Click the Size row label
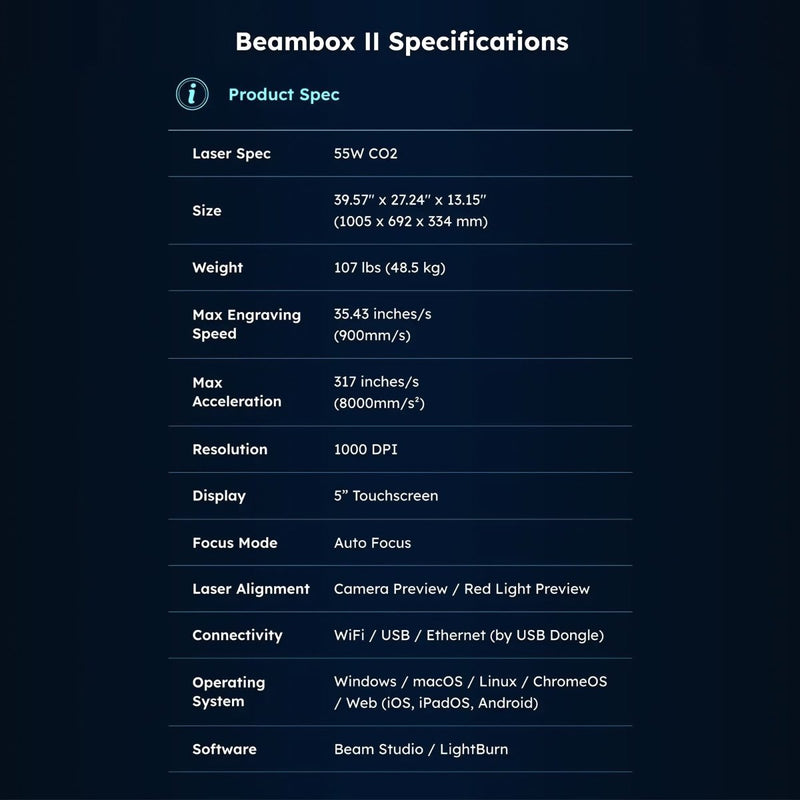The height and width of the screenshot is (800, 800). click(x=207, y=210)
